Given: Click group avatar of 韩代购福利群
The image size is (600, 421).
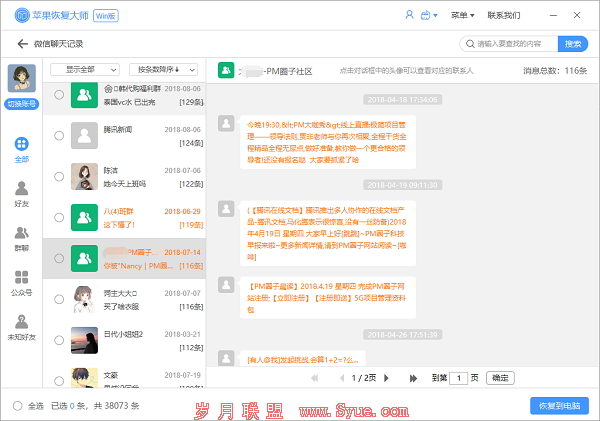Looking at the screenshot, I should 84,95.
